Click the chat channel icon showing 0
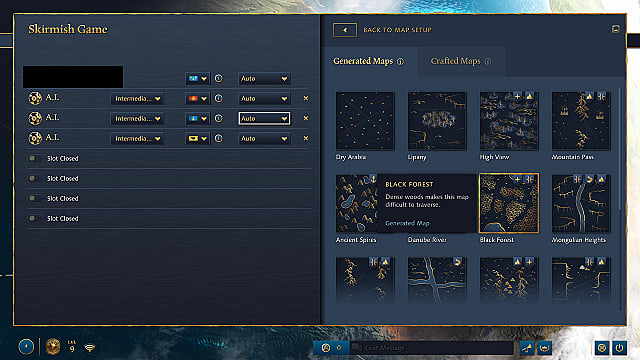 point(331,348)
